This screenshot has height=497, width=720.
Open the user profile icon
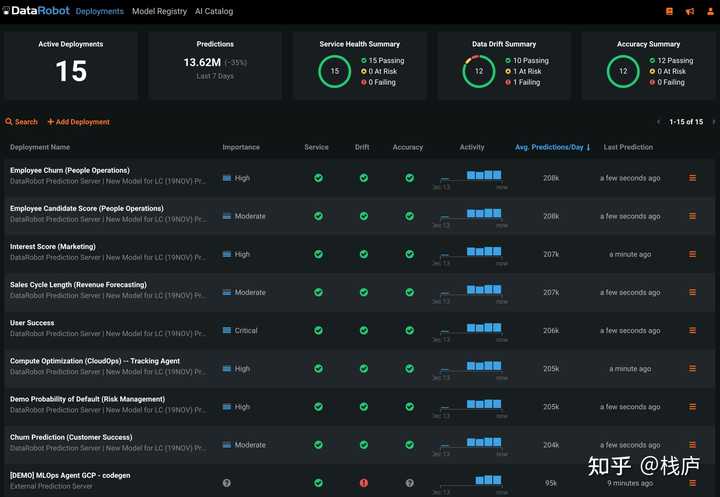[710, 11]
